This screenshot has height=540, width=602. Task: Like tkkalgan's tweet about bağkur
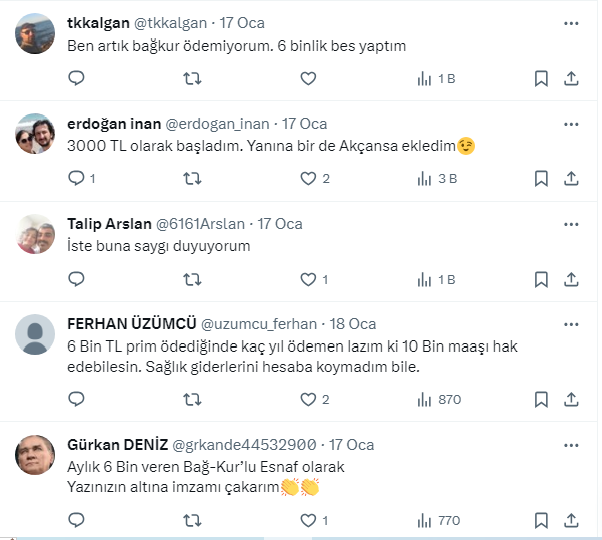coord(309,78)
